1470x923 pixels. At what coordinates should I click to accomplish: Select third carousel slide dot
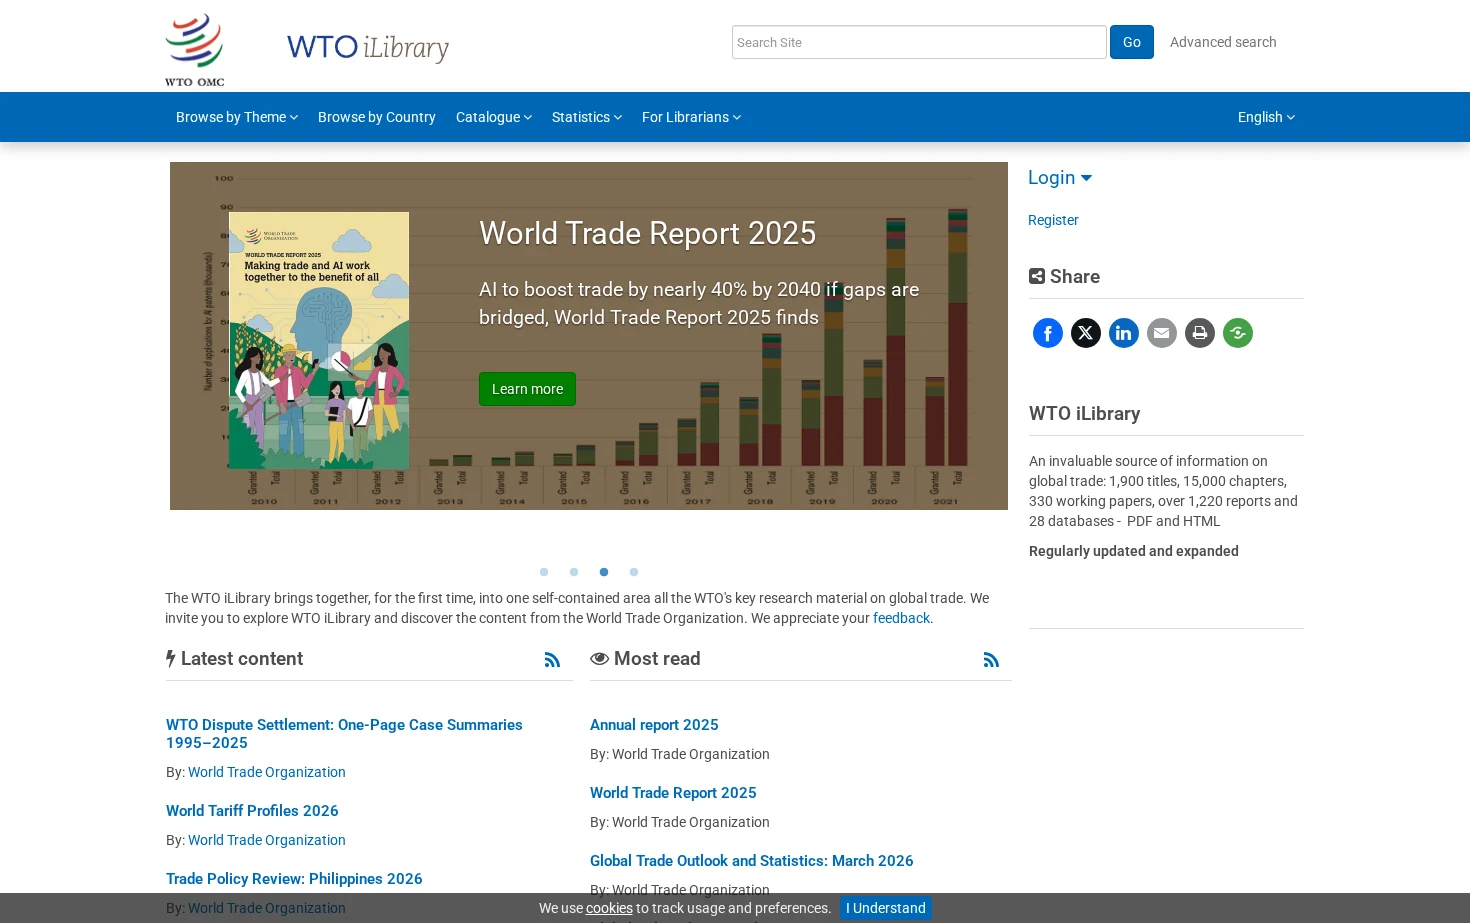click(604, 572)
